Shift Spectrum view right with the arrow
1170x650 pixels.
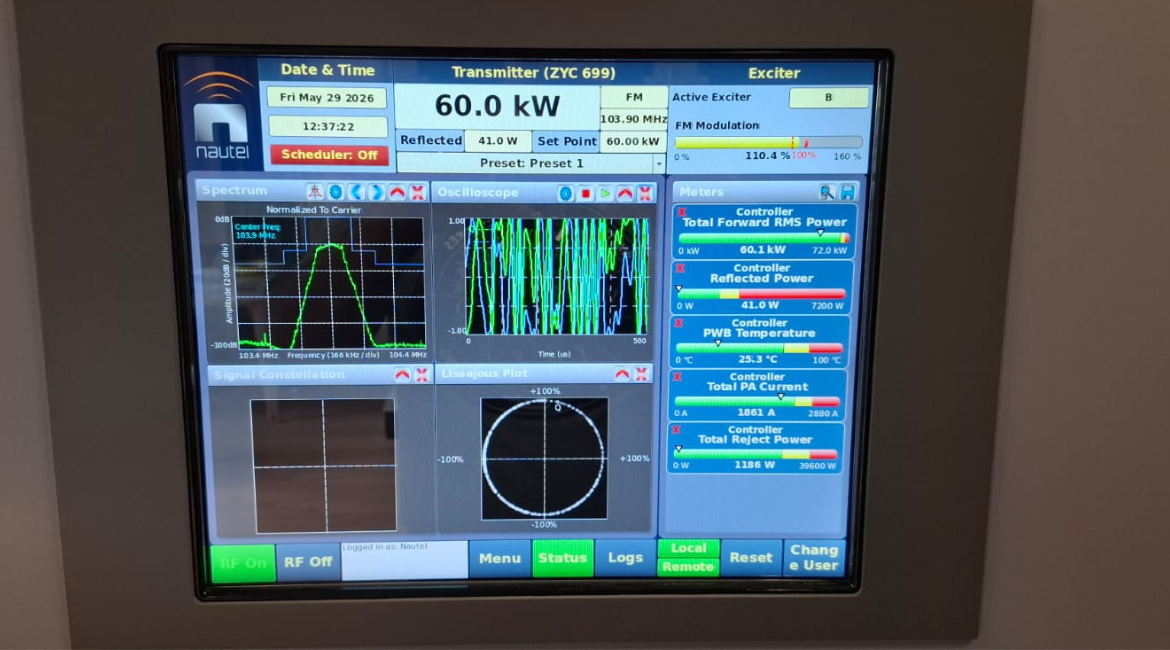(376, 192)
